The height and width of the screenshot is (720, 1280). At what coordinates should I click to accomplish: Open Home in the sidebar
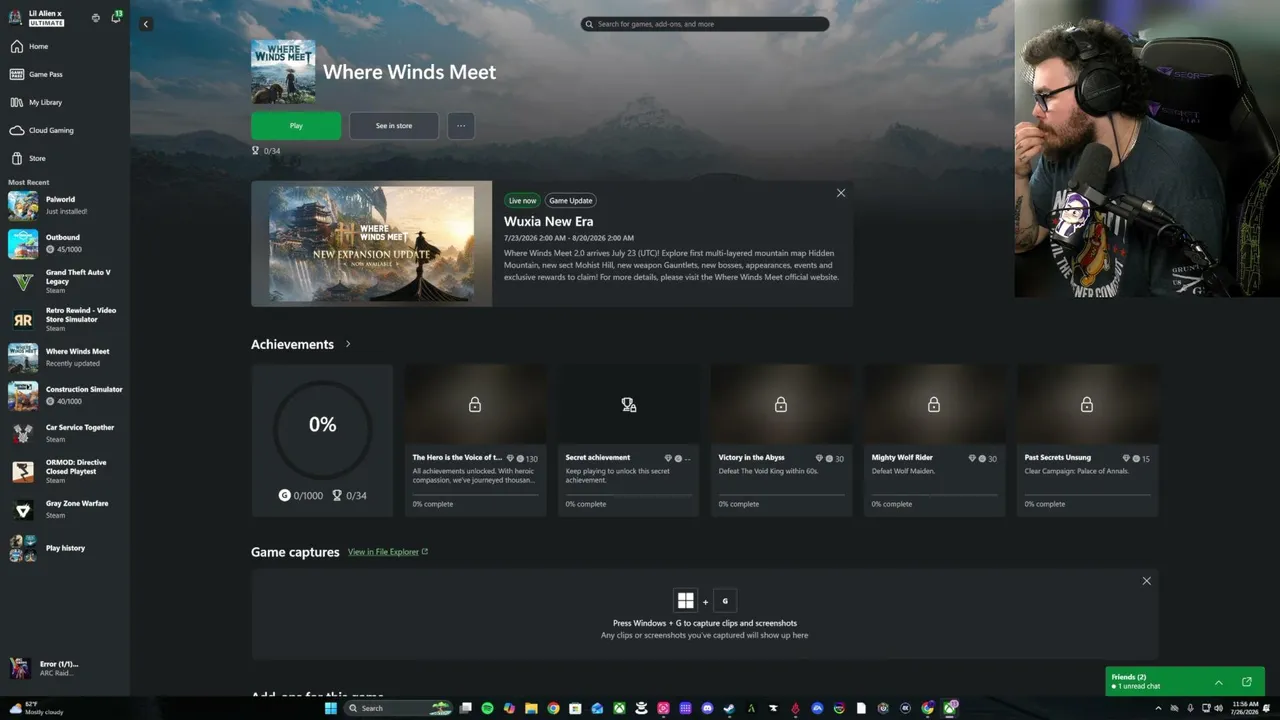pyautogui.click(x=65, y=46)
